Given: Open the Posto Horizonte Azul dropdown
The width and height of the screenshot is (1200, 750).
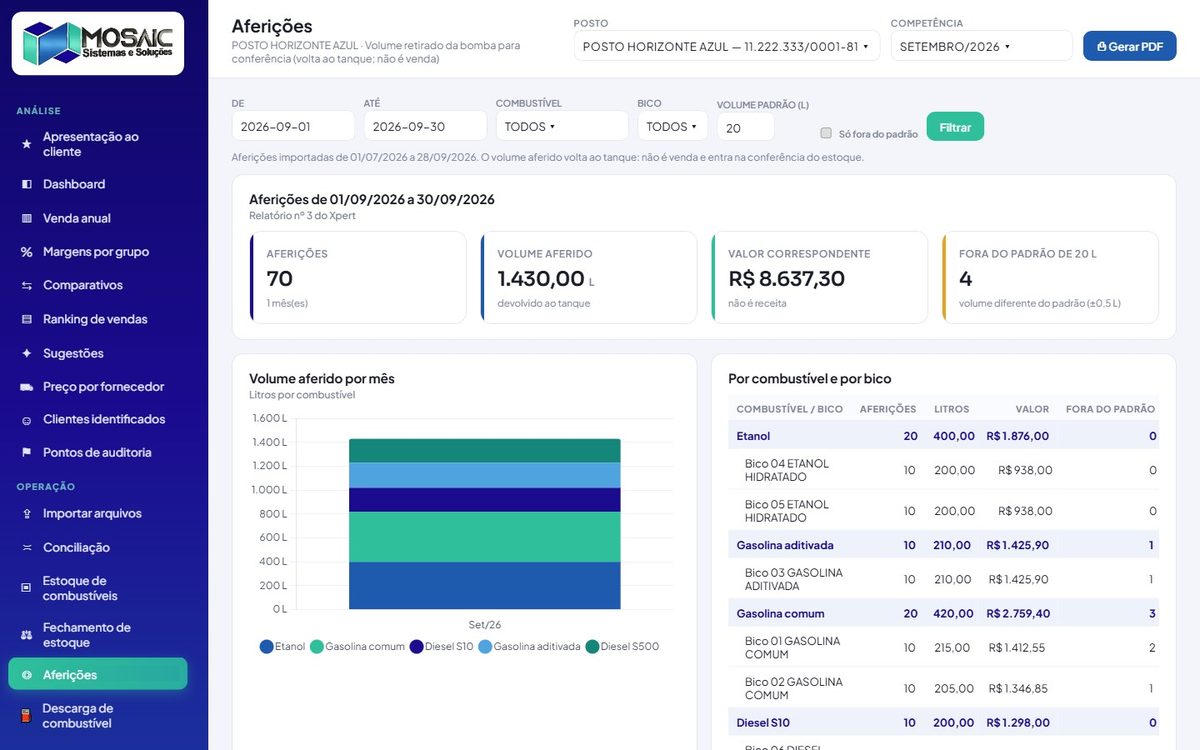Looking at the screenshot, I should click(727, 46).
